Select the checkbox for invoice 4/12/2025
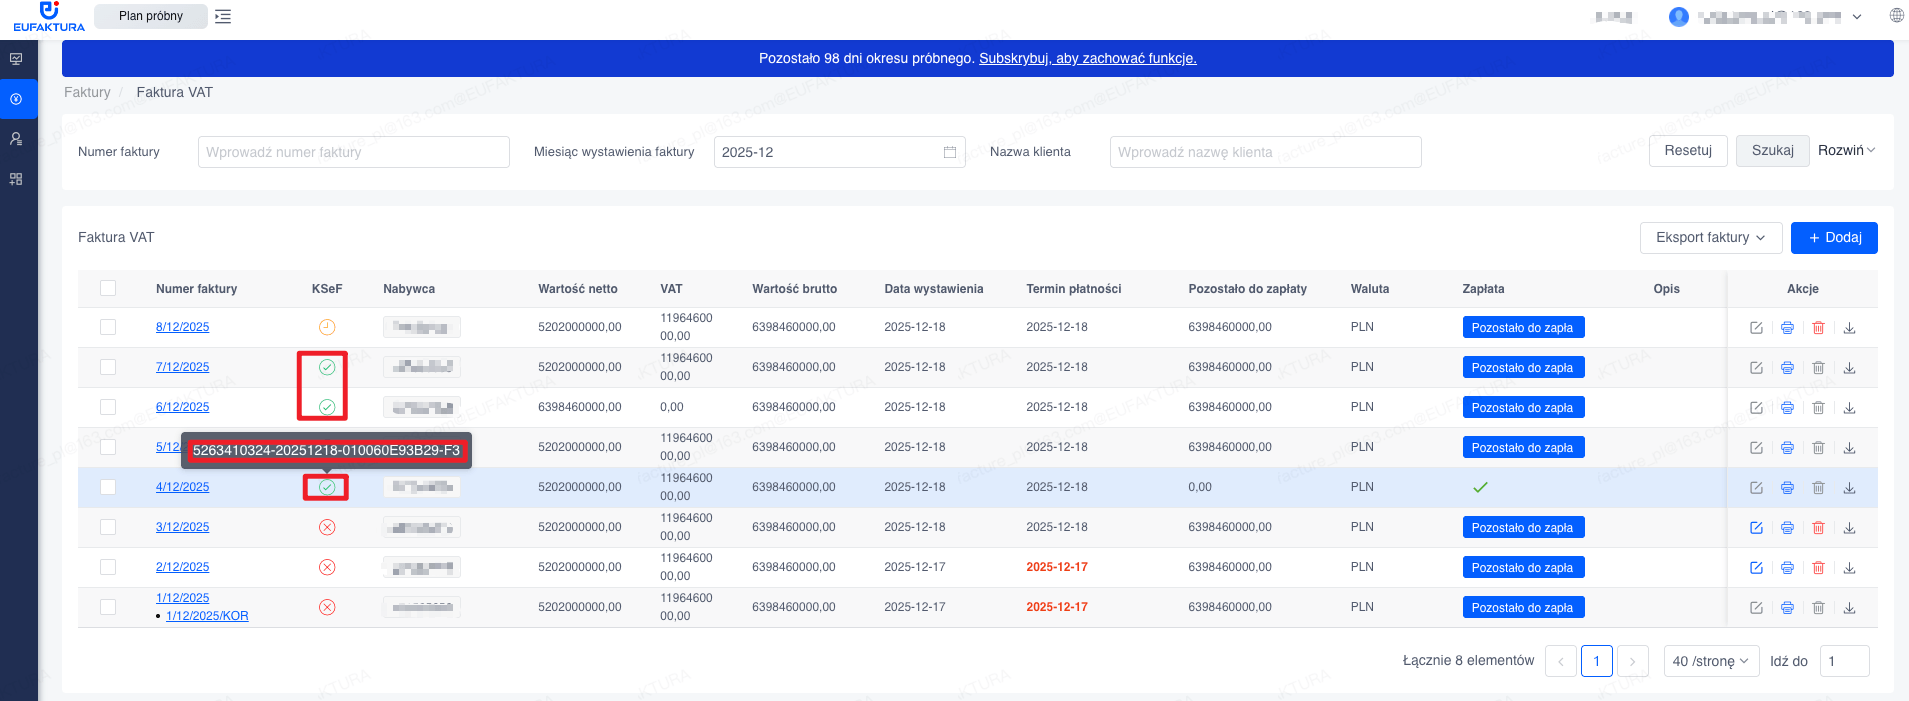This screenshot has width=1909, height=701. click(x=108, y=487)
